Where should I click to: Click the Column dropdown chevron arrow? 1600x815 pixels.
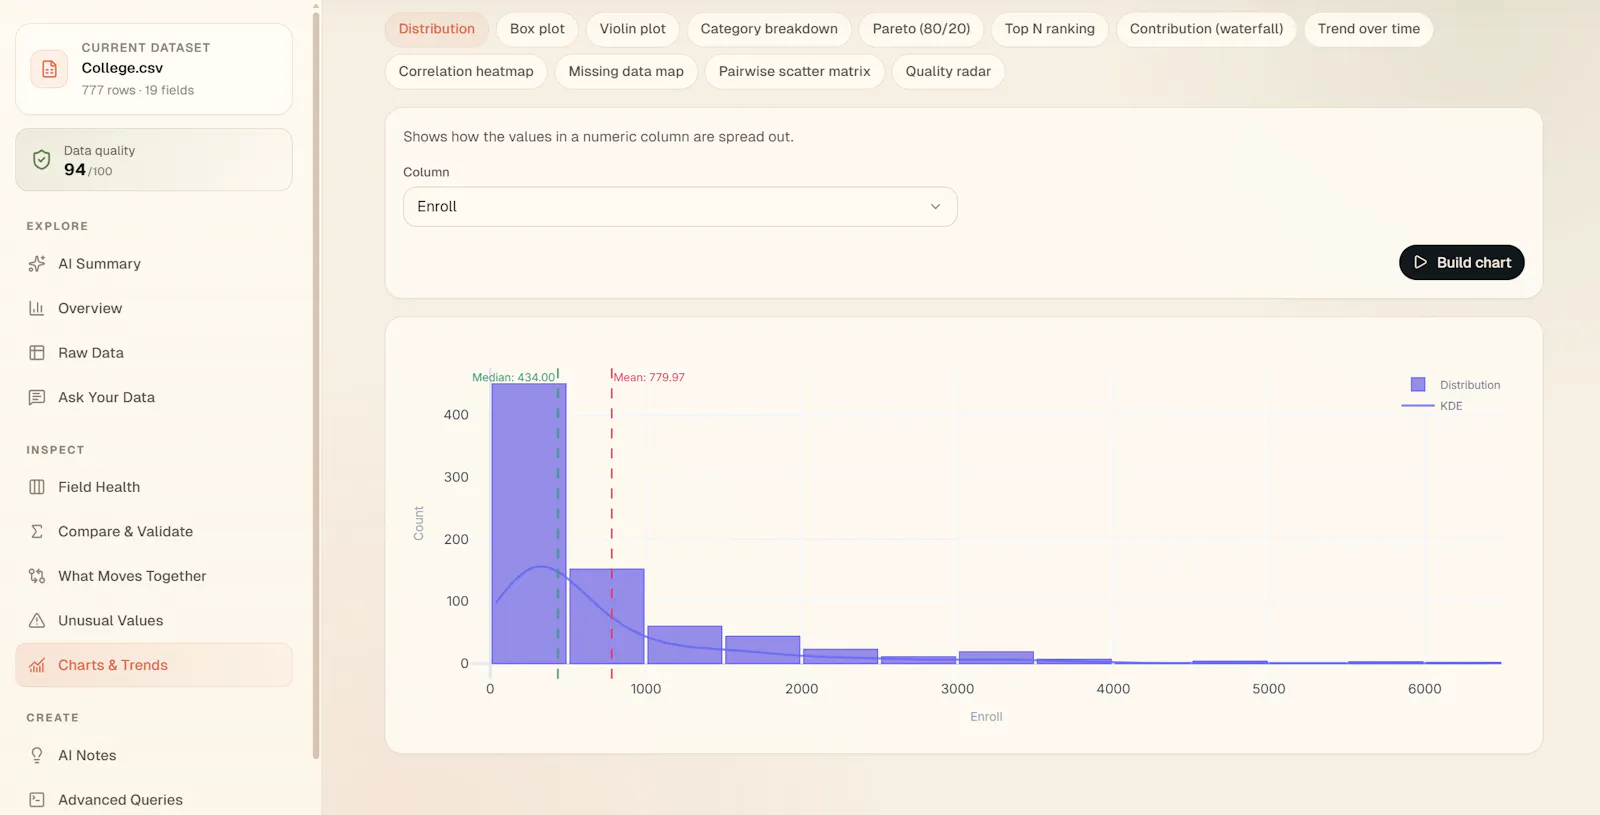936,206
